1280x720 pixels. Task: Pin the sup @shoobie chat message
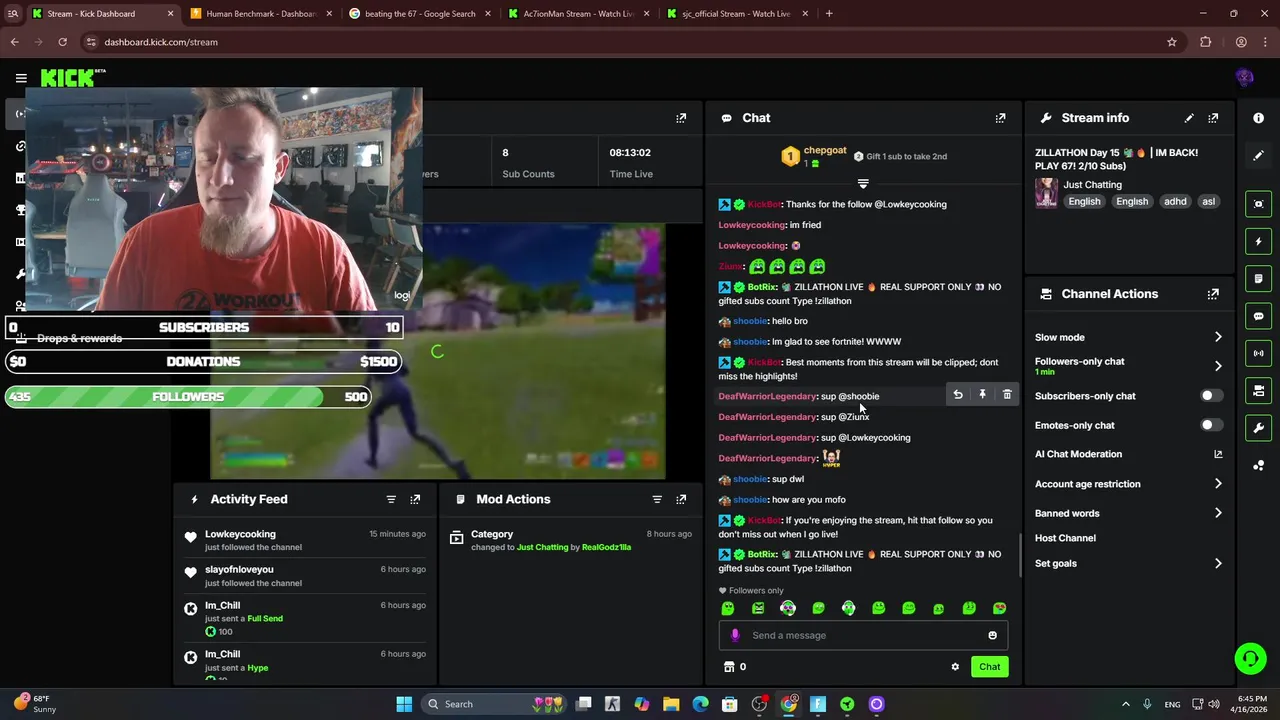982,395
